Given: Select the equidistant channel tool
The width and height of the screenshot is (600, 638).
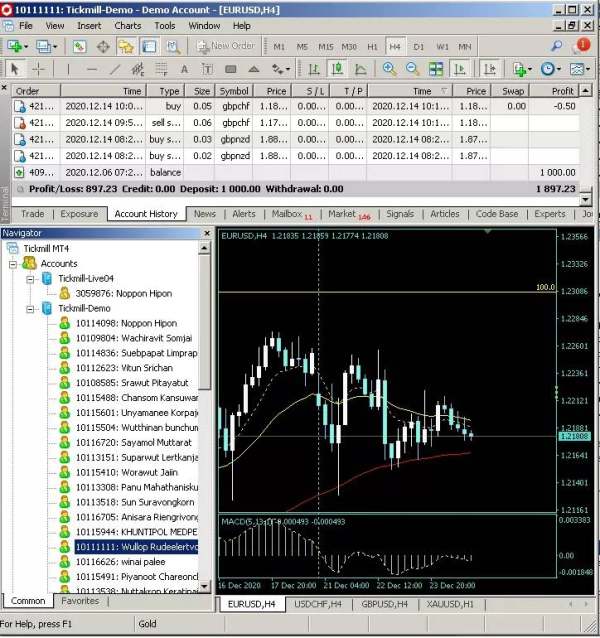Looking at the screenshot, I should [x=138, y=69].
